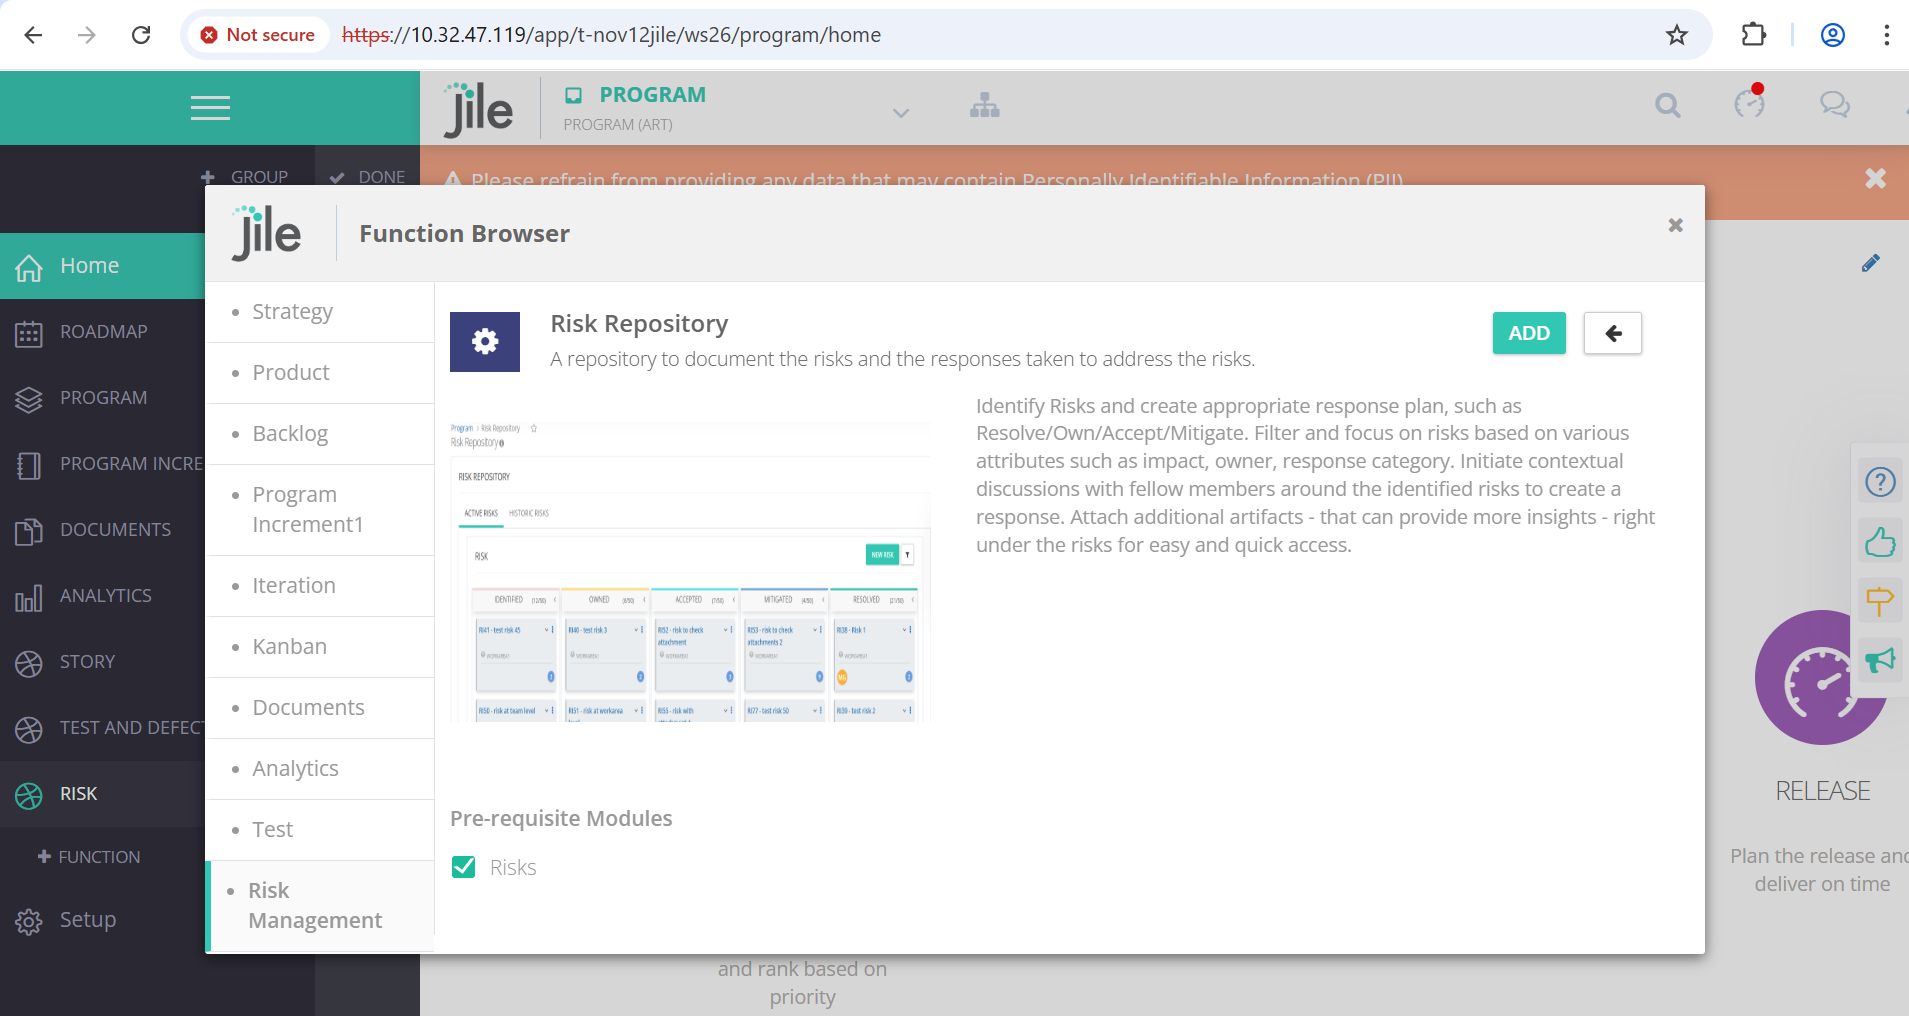Screen dimensions: 1909x1016
Task: Open the notifications timer icon
Action: [1749, 103]
